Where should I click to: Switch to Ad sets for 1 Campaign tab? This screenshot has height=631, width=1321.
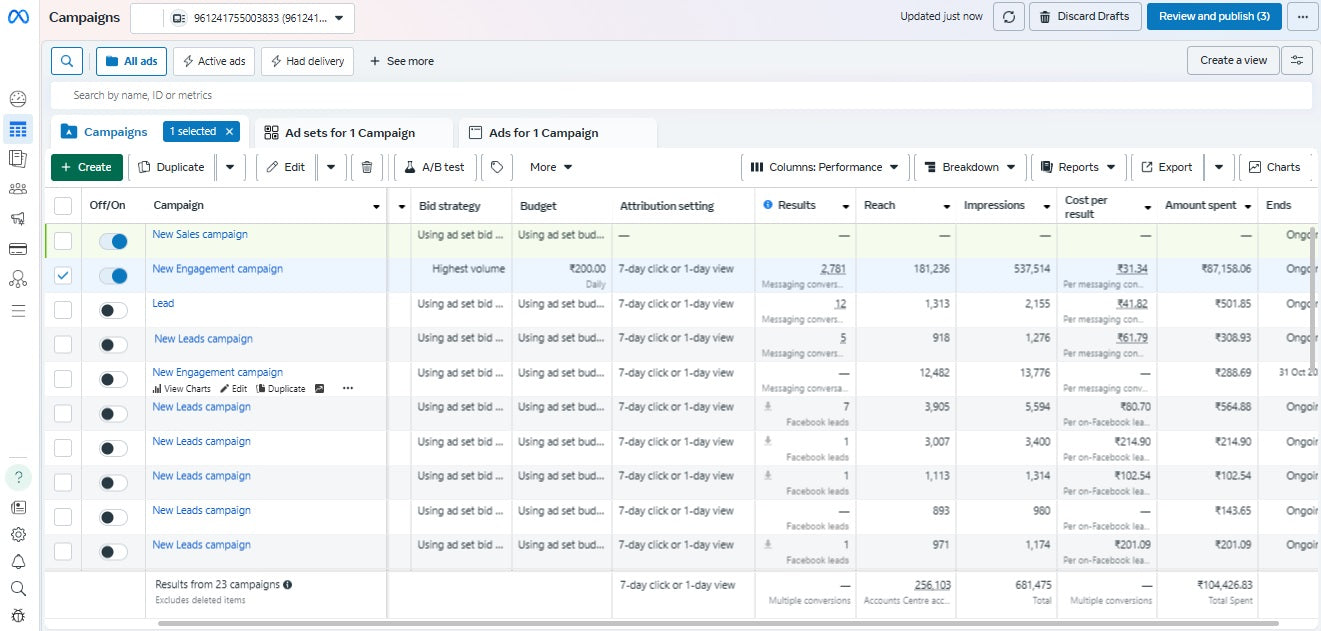click(349, 133)
